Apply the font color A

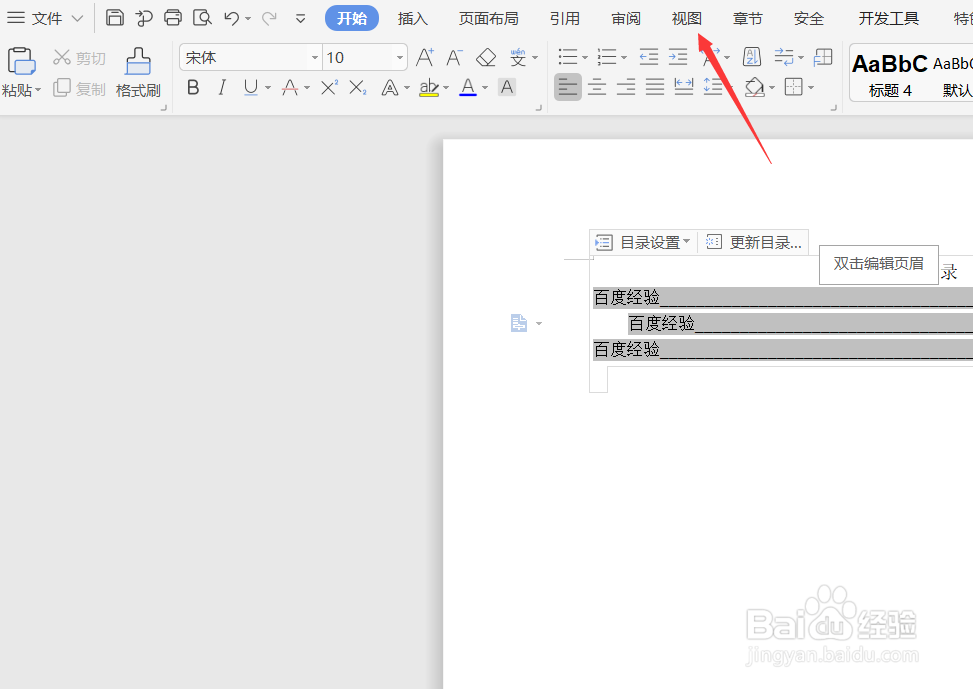point(468,88)
